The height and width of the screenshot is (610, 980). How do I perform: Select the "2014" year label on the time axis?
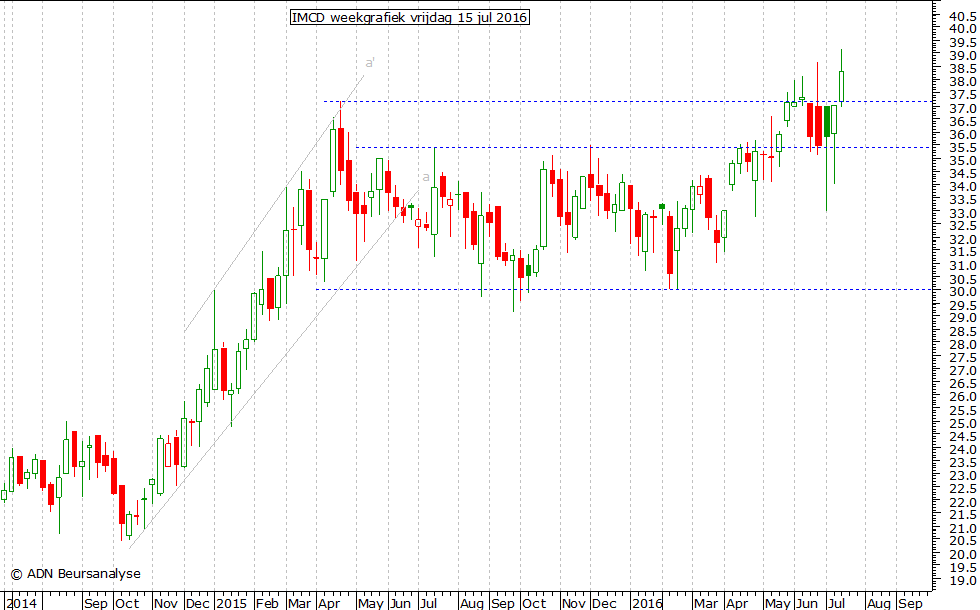(x=22, y=603)
